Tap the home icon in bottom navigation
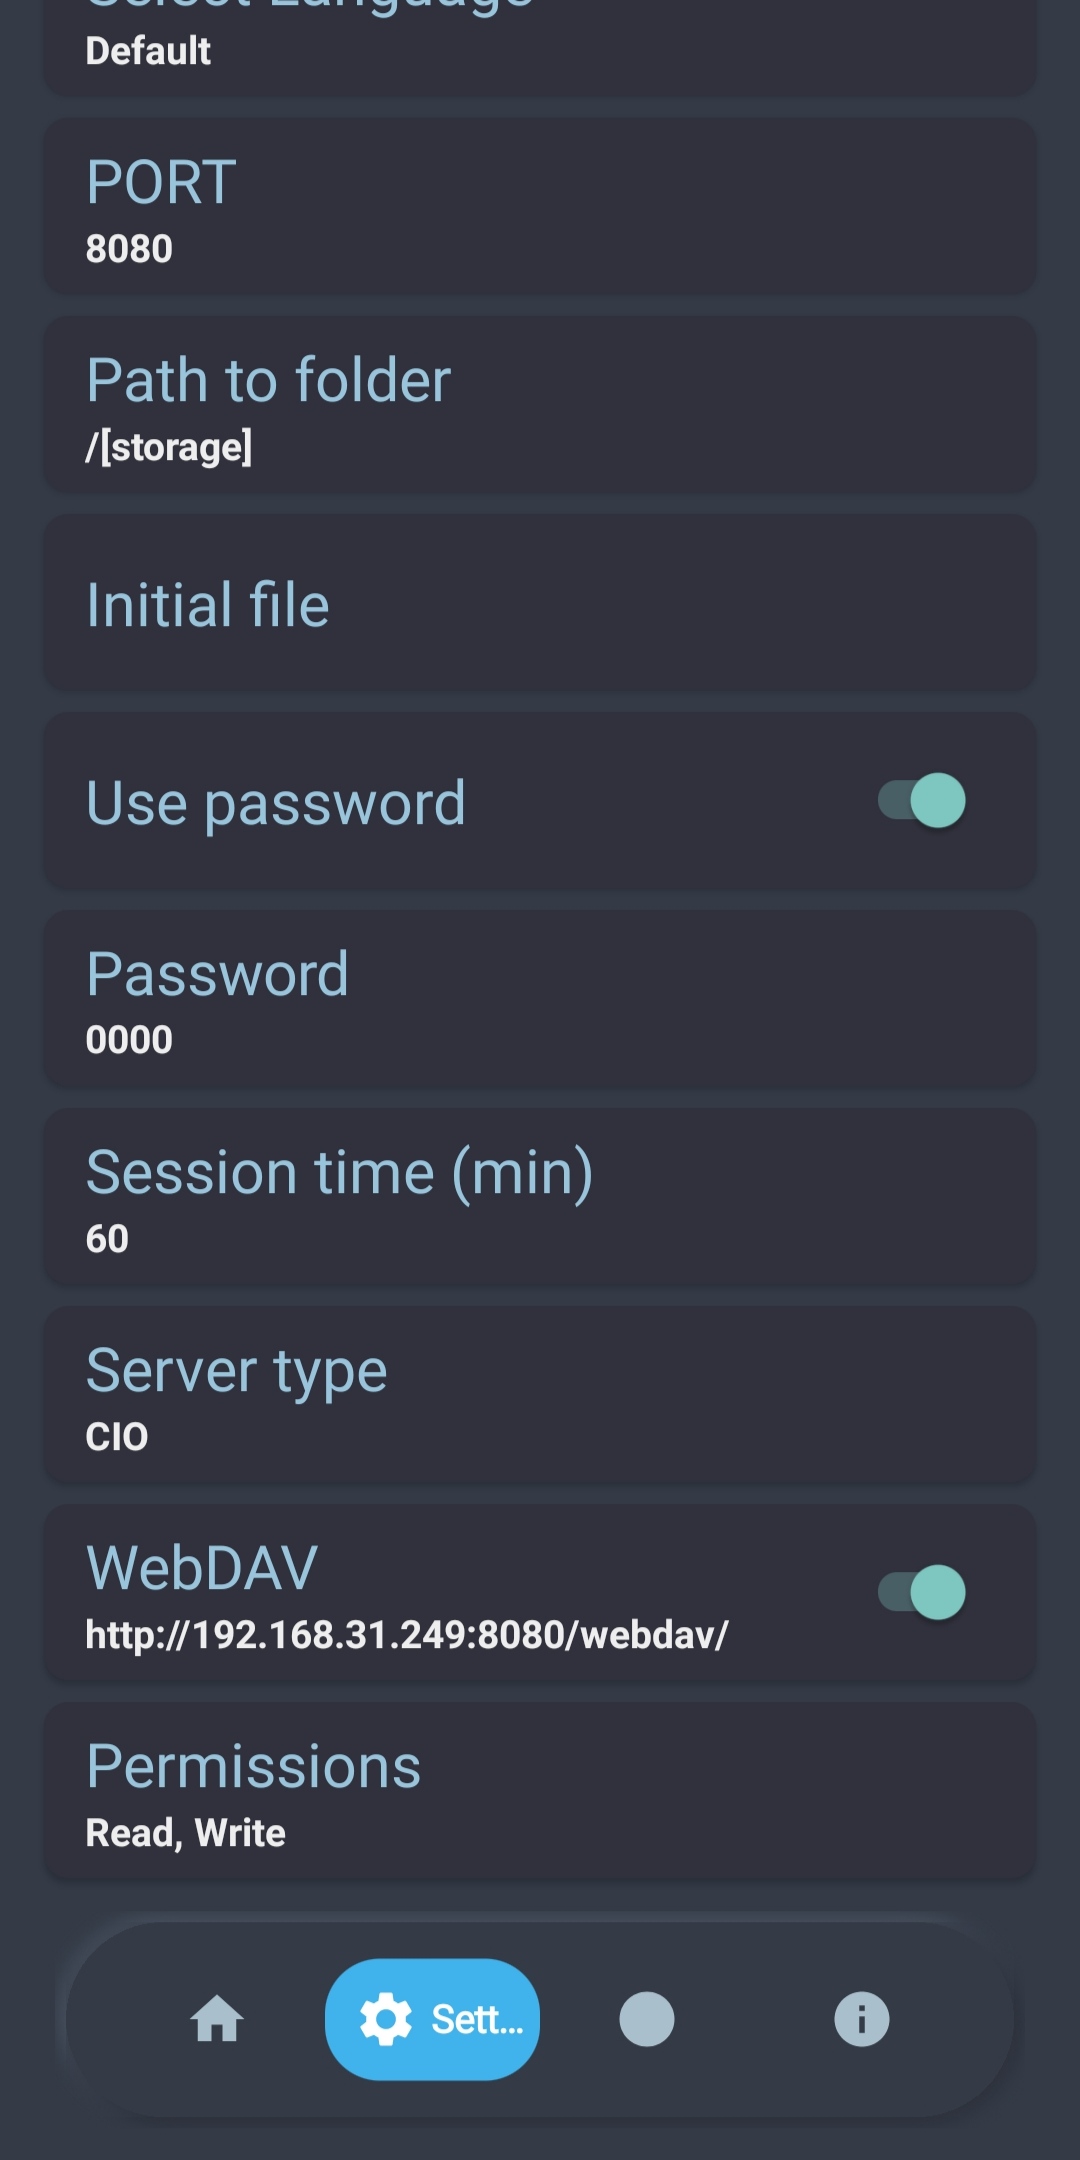The width and height of the screenshot is (1080, 2160). [217, 2019]
